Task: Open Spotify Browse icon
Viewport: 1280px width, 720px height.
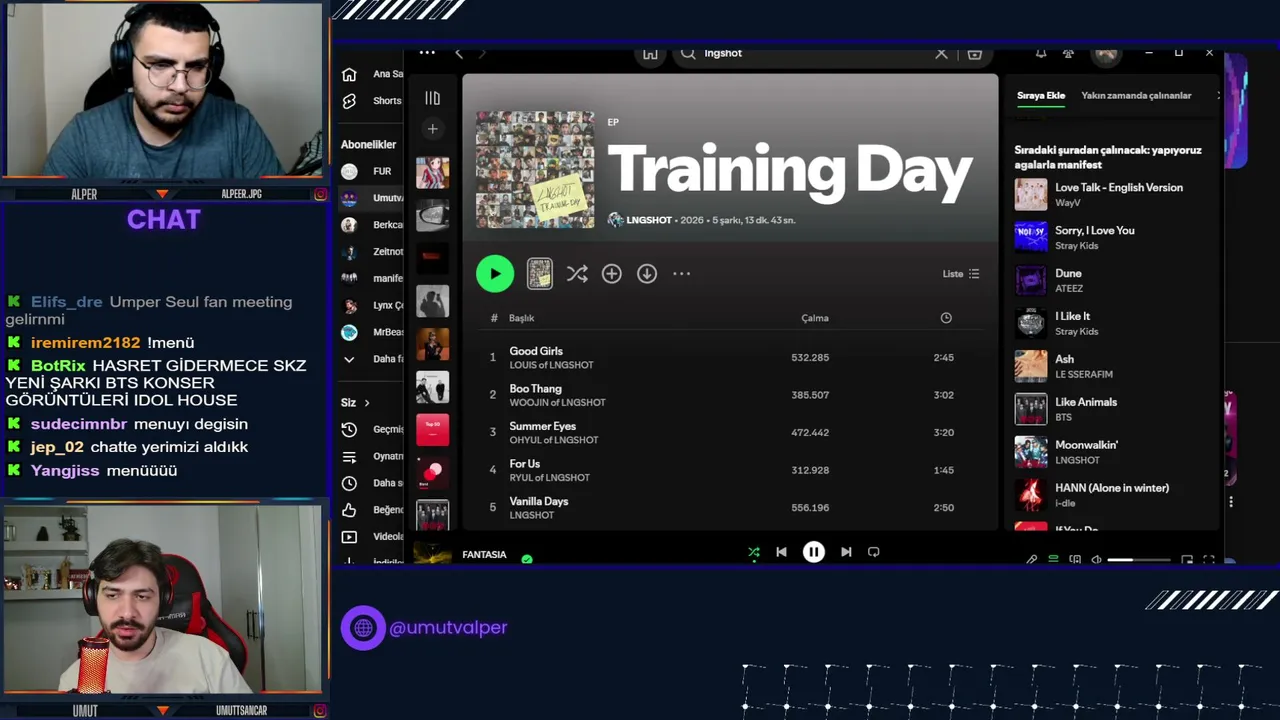Action: 975,53
